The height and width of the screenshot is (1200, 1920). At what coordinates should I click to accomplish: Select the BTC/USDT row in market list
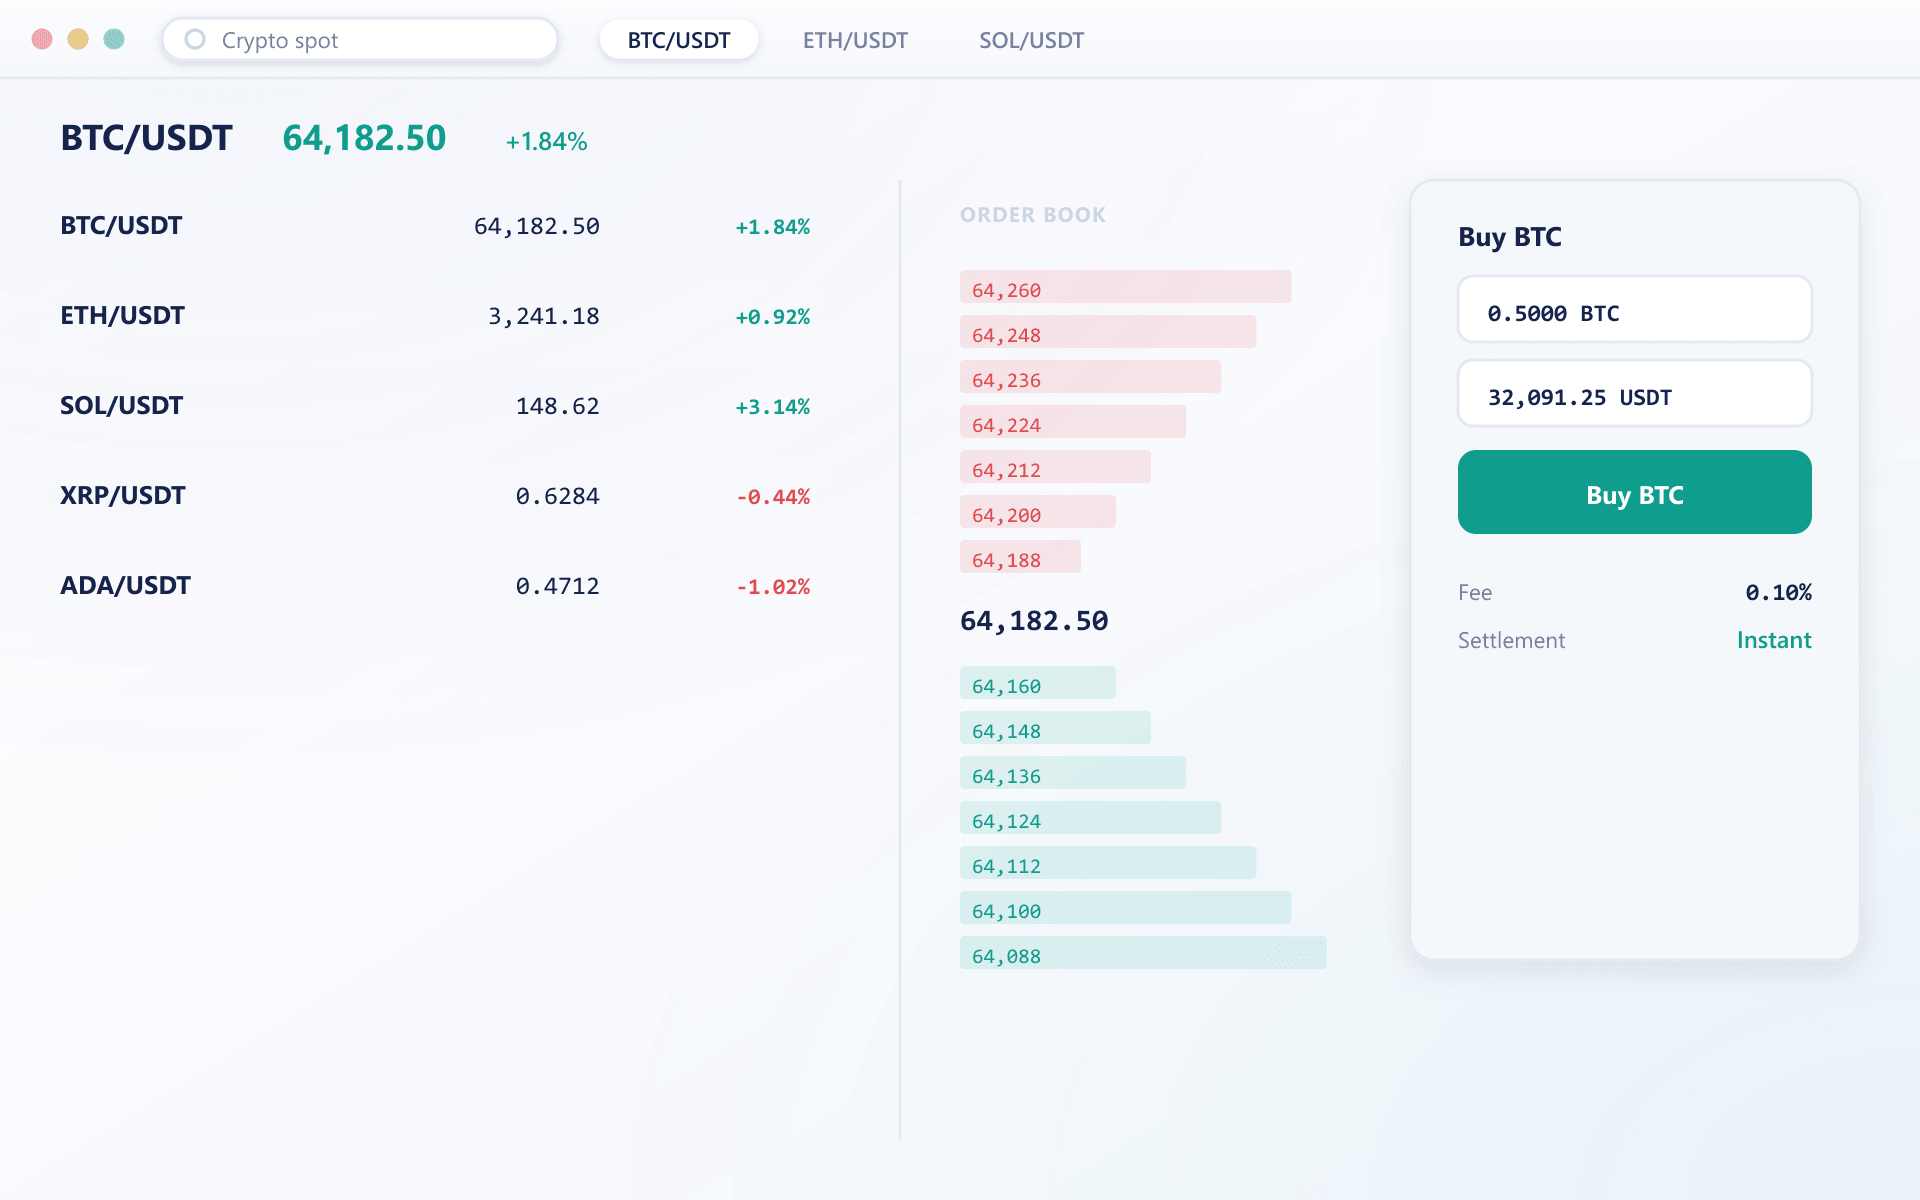tap(435, 226)
